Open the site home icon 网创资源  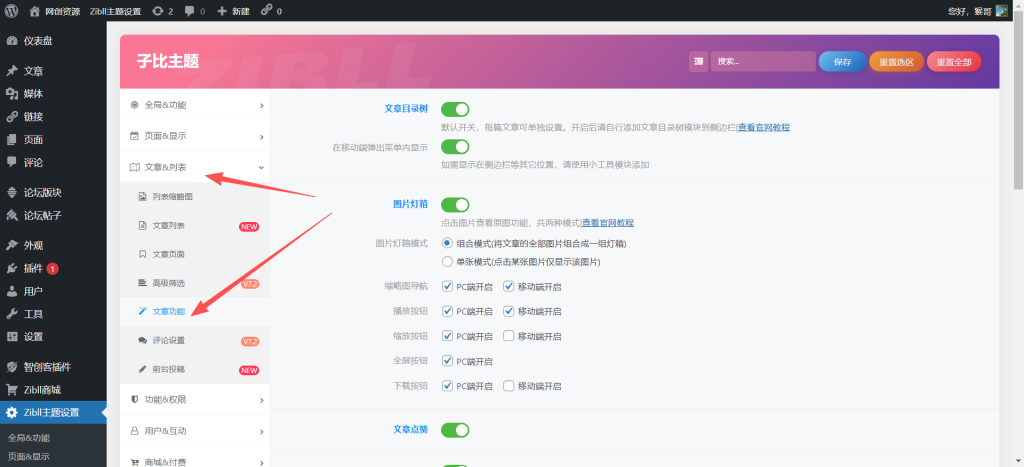(35, 10)
